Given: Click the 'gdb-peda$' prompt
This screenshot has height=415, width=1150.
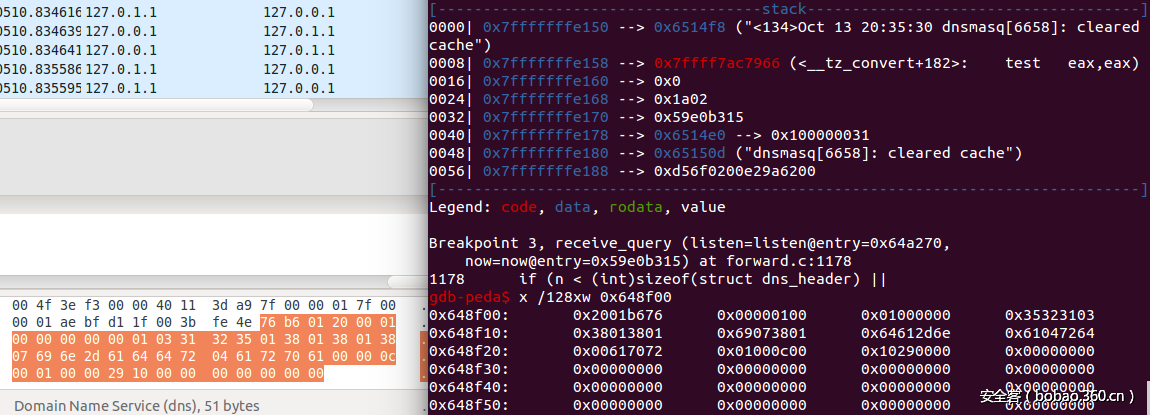Looking at the screenshot, I should (469, 297).
